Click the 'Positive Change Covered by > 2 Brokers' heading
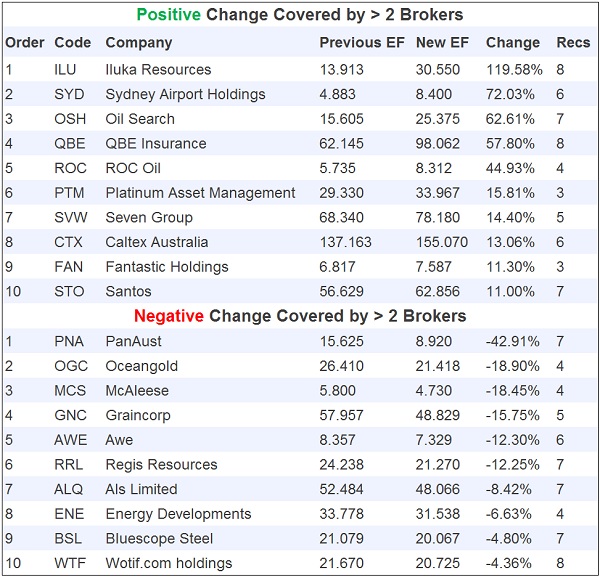Screen dimensions: 600x578 [300, 15]
